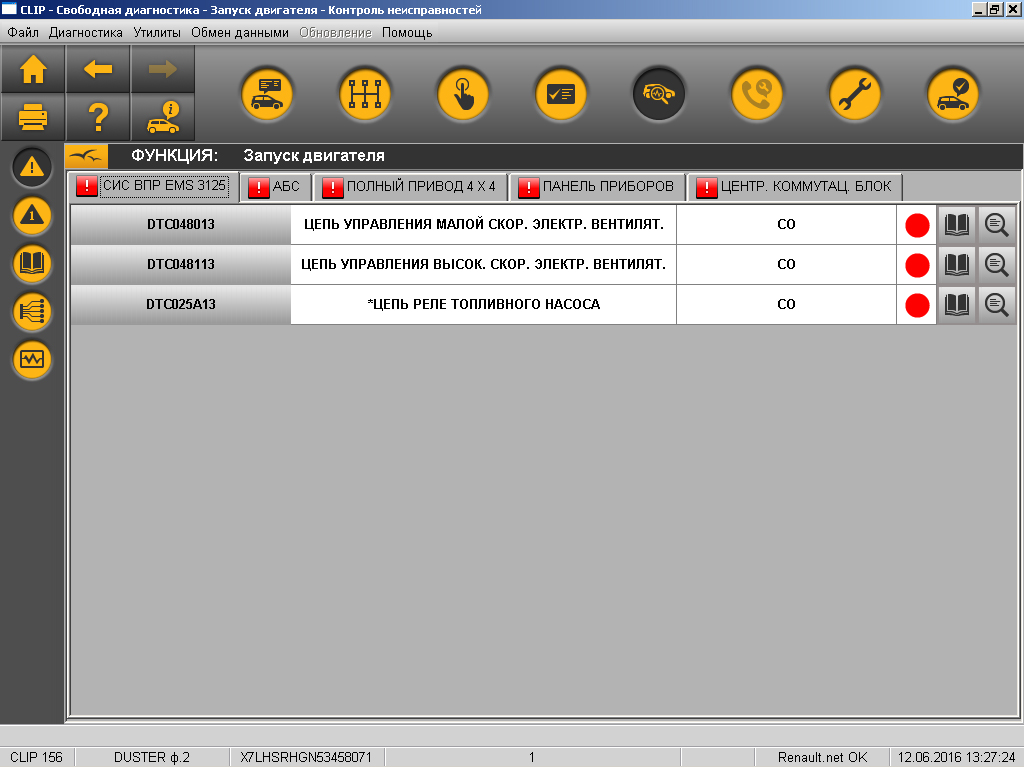Select the dark car diagnostic magnifier icon
Viewport: 1024px width, 768px height.
[659, 94]
